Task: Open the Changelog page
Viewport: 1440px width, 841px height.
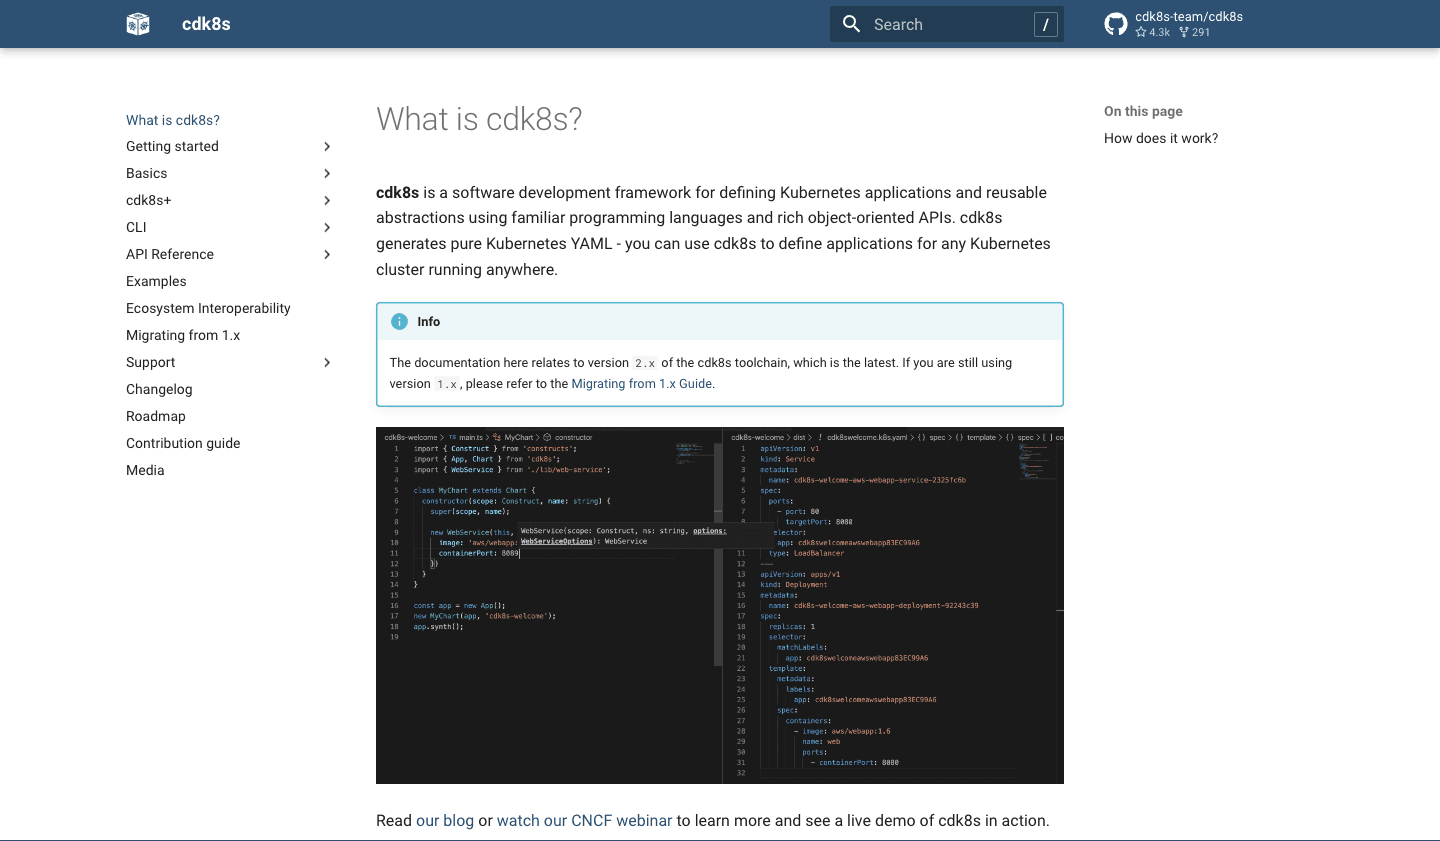Action: coord(159,389)
